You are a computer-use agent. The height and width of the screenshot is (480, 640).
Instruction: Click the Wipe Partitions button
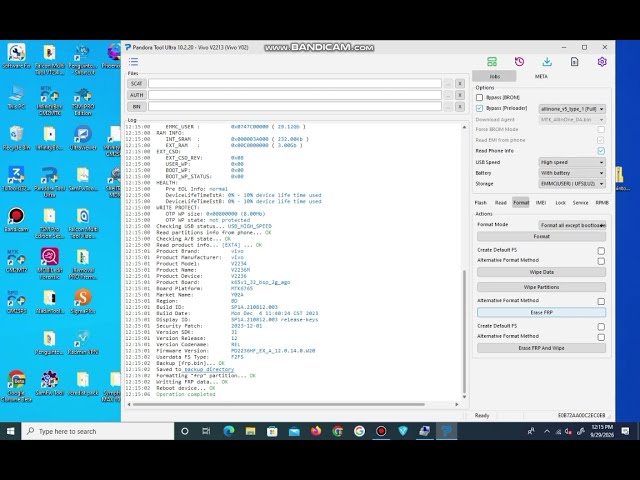(x=541, y=287)
